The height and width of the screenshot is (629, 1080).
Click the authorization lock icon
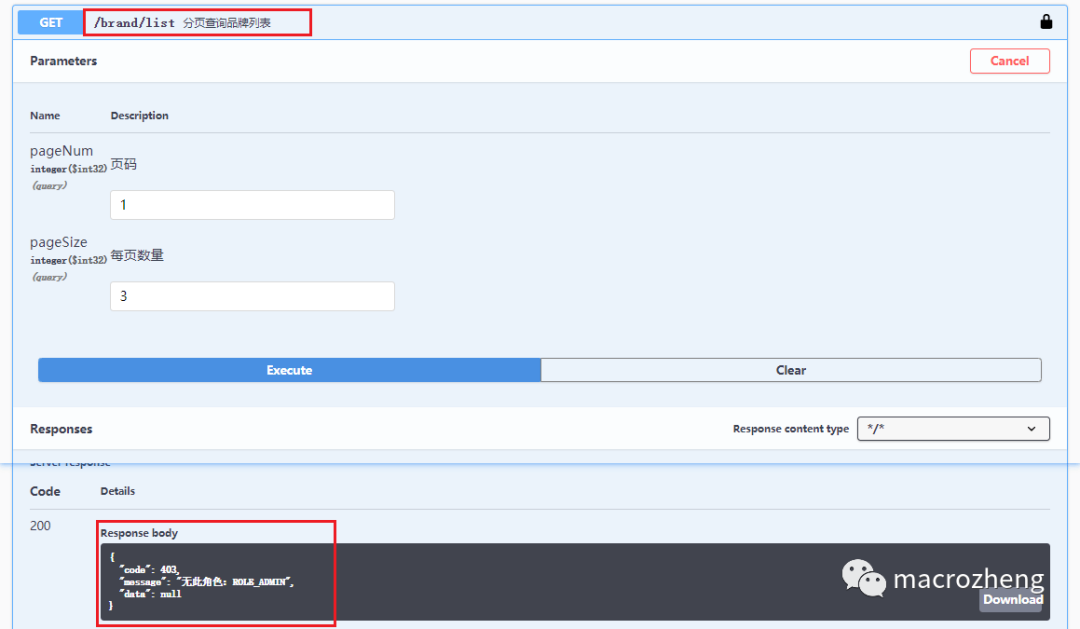1046,22
